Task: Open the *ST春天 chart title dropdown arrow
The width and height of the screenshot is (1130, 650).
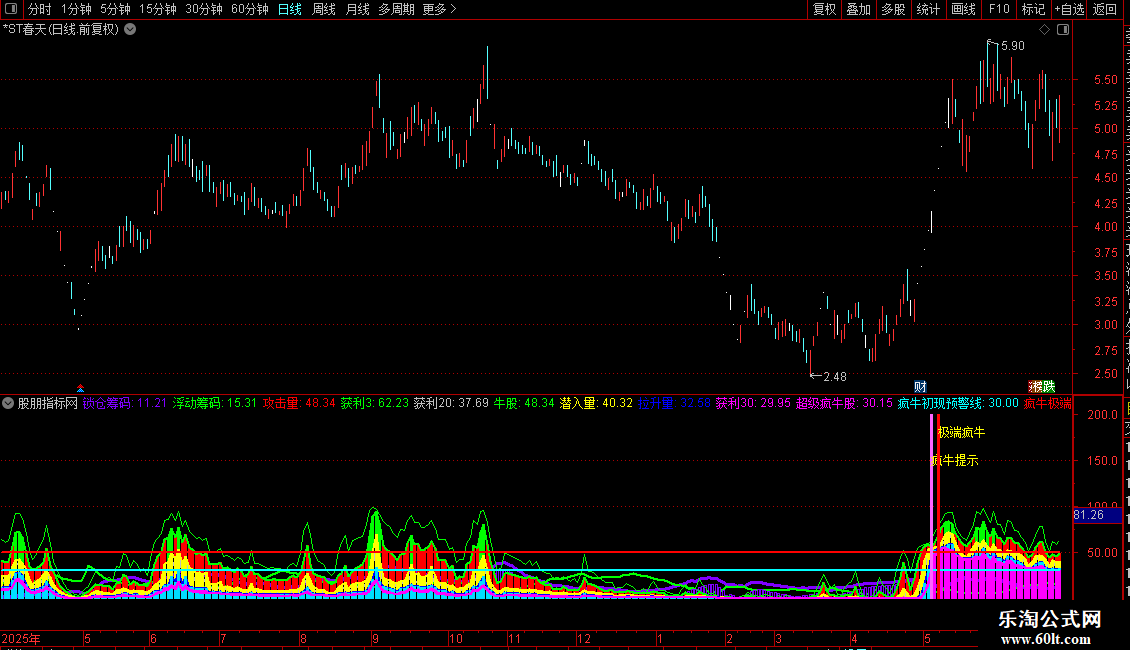Action: pos(130,30)
